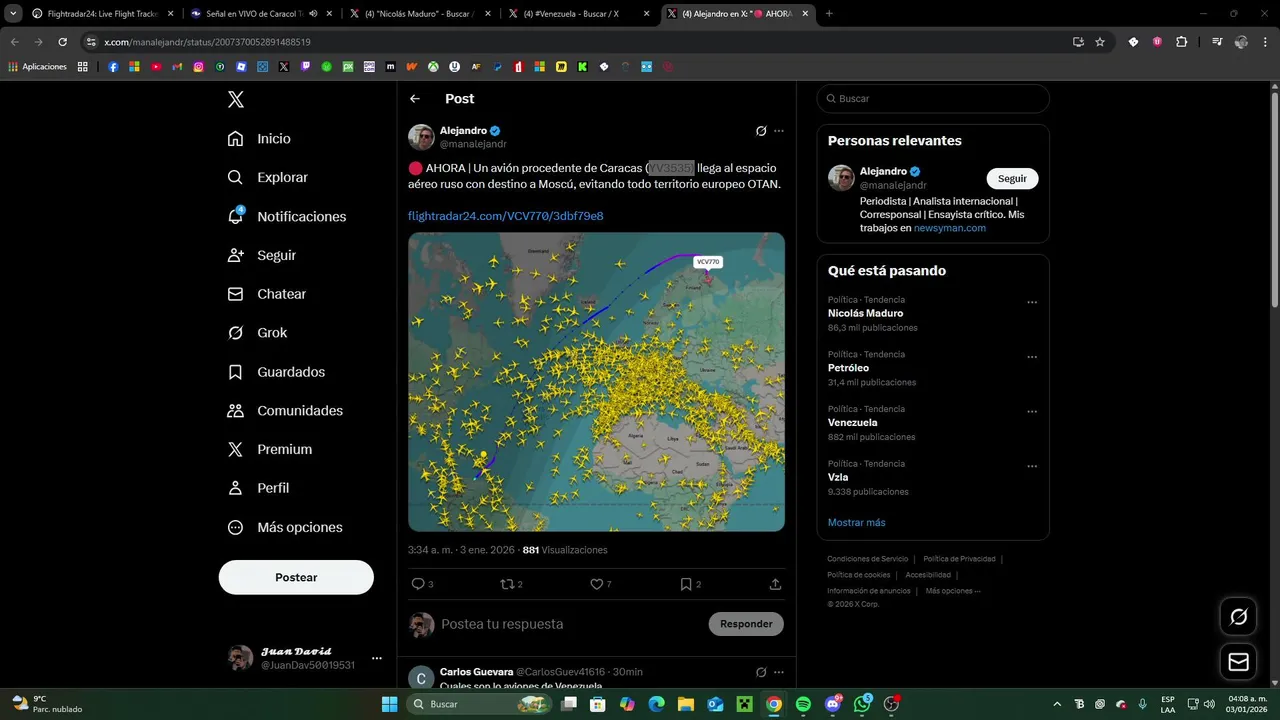This screenshot has width=1280, height=720.
Task: Bookmark this page with the star icon
Action: point(1100,42)
